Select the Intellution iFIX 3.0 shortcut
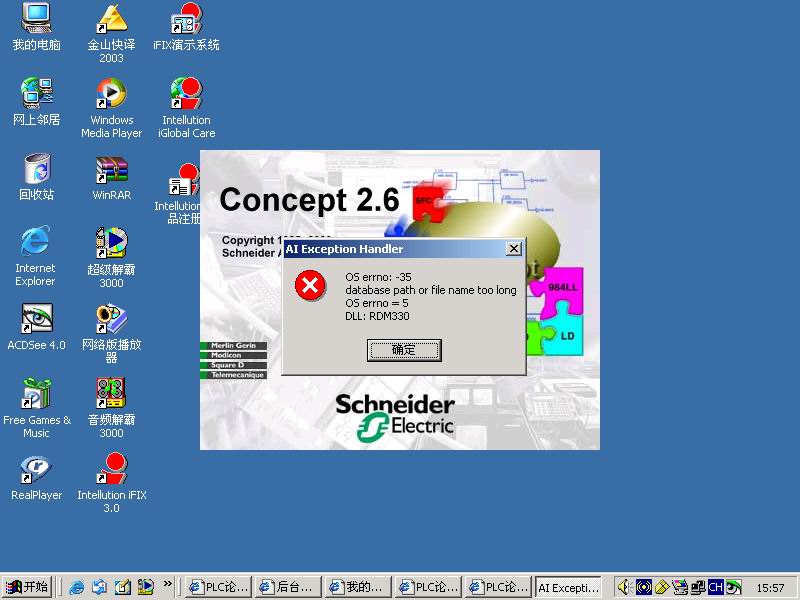Screen dimensions: 800x600 (x=111, y=483)
